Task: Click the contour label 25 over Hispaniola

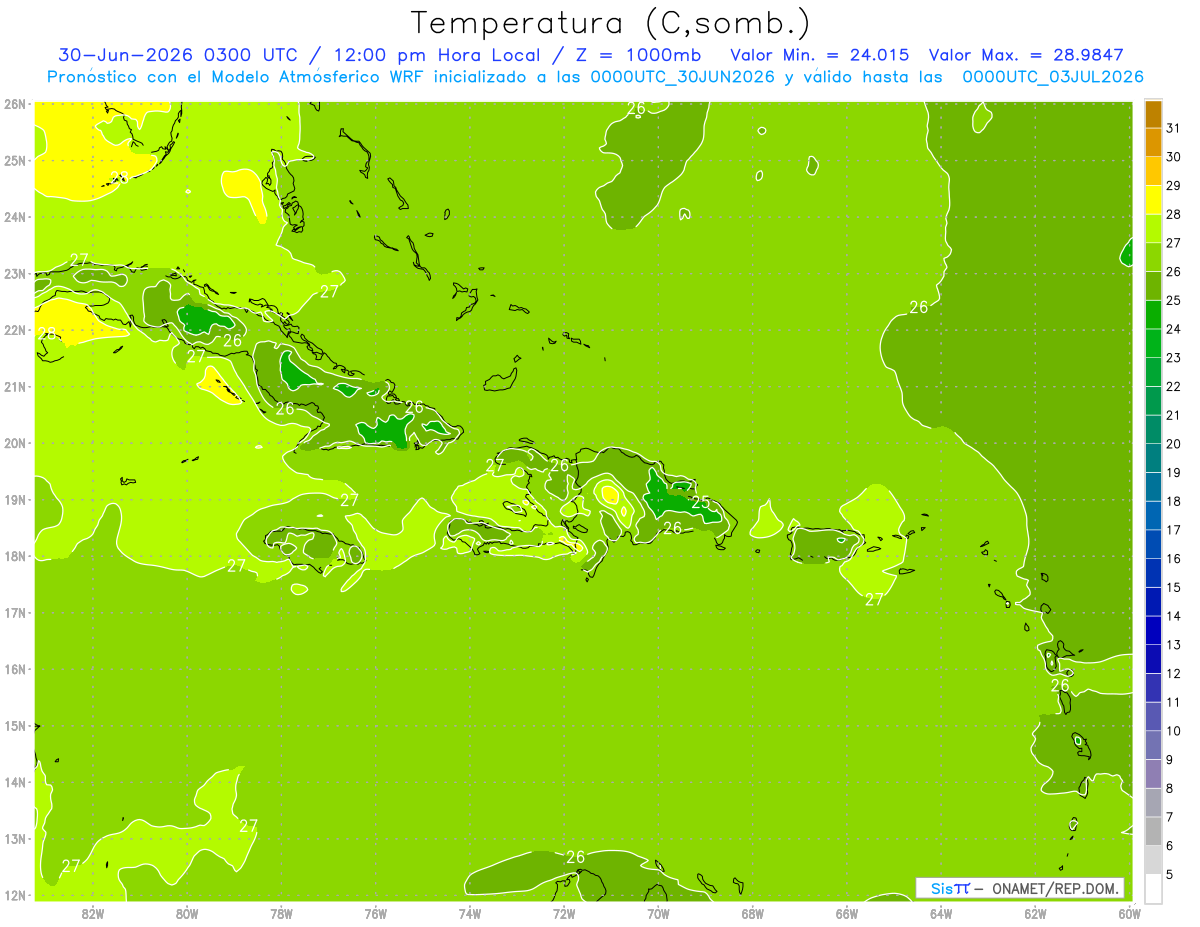Action: [x=701, y=503]
